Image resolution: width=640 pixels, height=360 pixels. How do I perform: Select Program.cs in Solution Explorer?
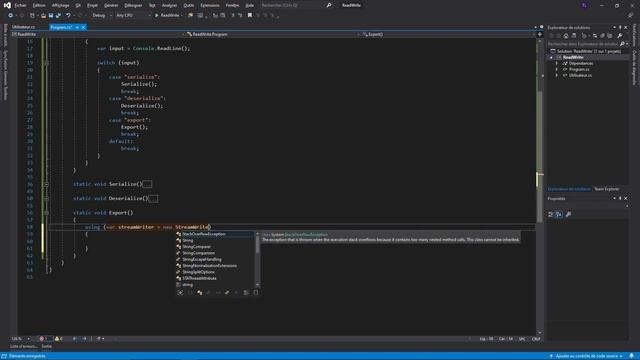[x=579, y=69]
